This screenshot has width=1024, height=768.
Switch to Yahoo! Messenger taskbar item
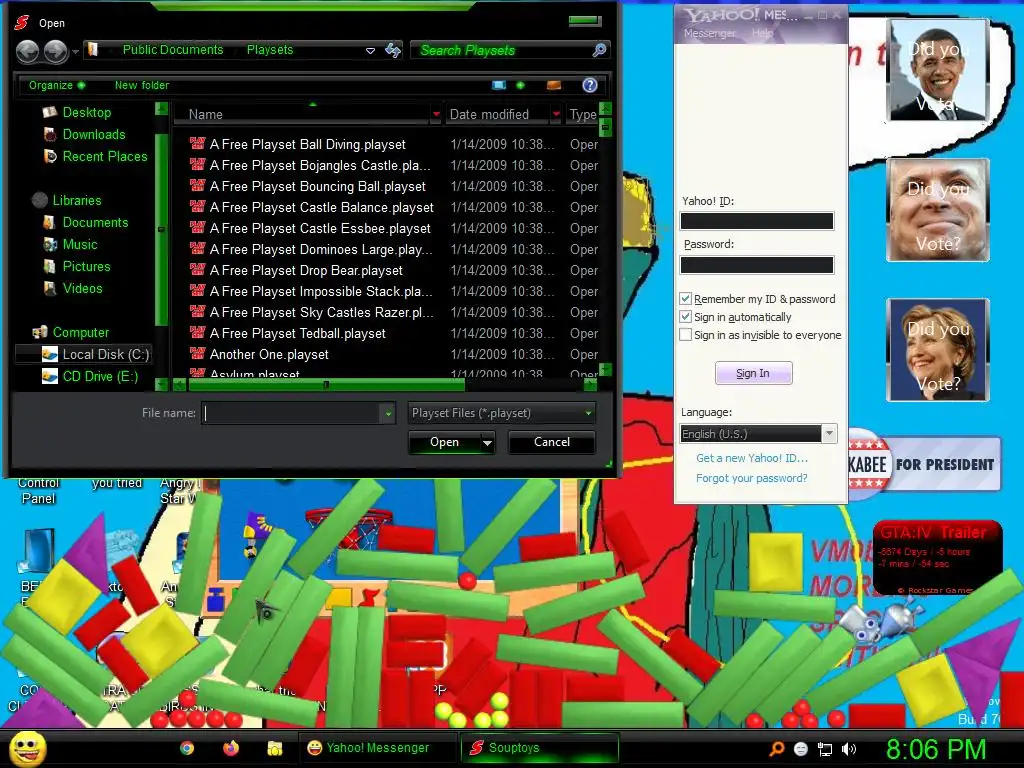(377, 748)
